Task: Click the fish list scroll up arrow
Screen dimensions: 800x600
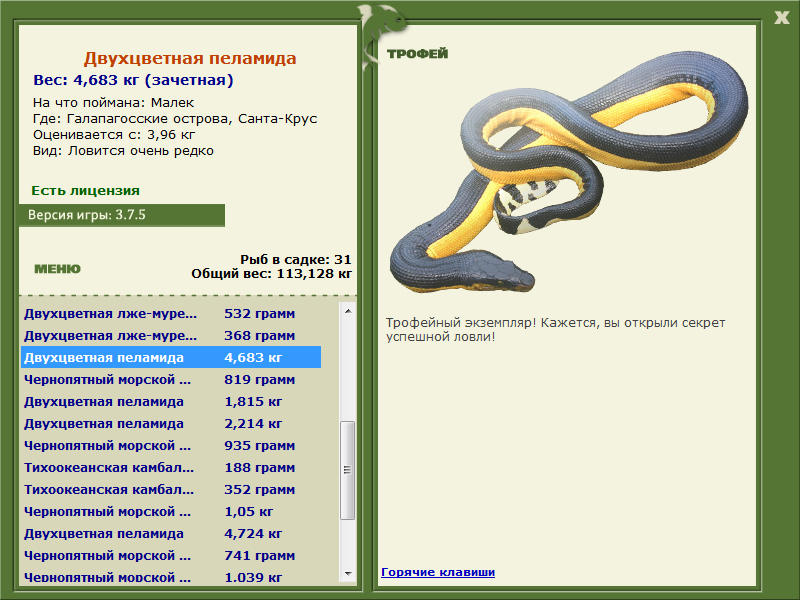Action: [348, 311]
